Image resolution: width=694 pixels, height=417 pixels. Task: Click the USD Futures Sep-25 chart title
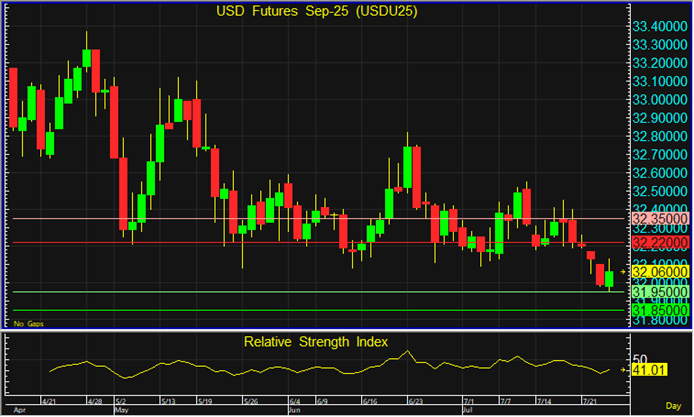coord(317,12)
